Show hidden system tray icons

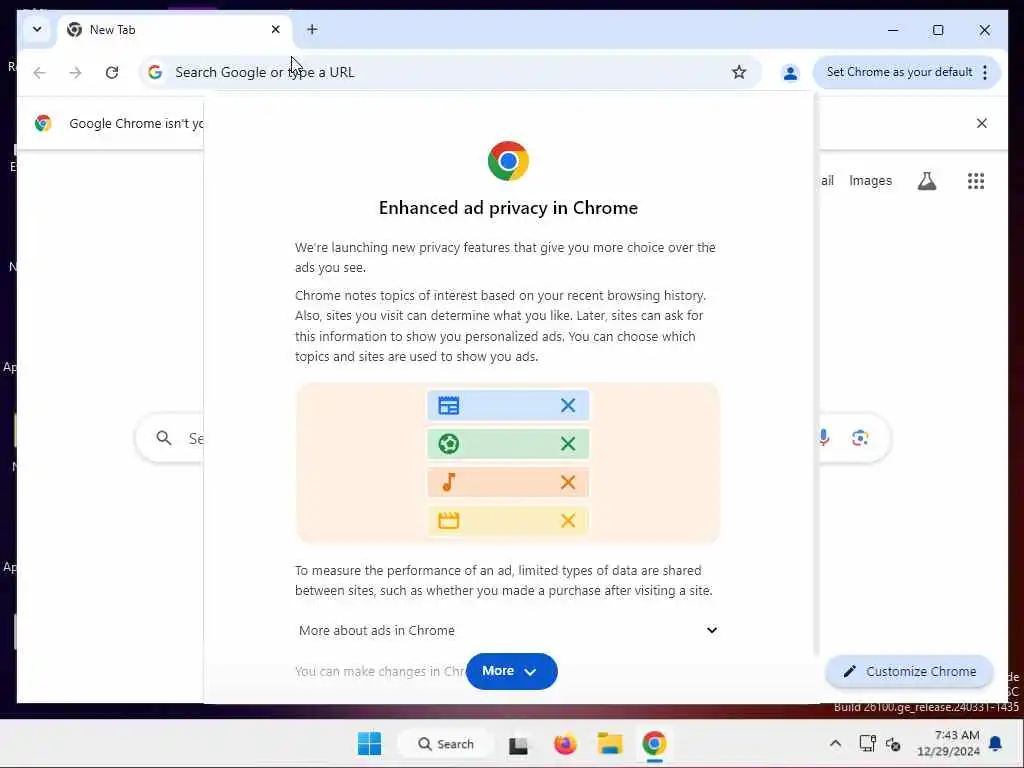[x=835, y=744]
